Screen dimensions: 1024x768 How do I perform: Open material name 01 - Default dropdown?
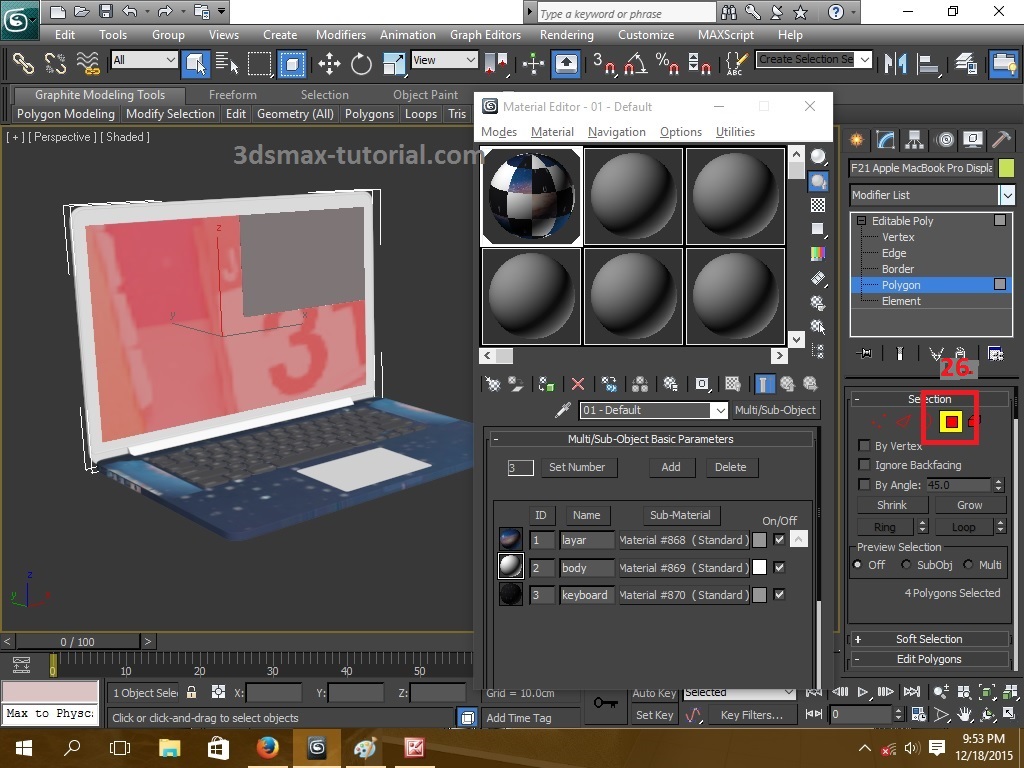click(719, 410)
